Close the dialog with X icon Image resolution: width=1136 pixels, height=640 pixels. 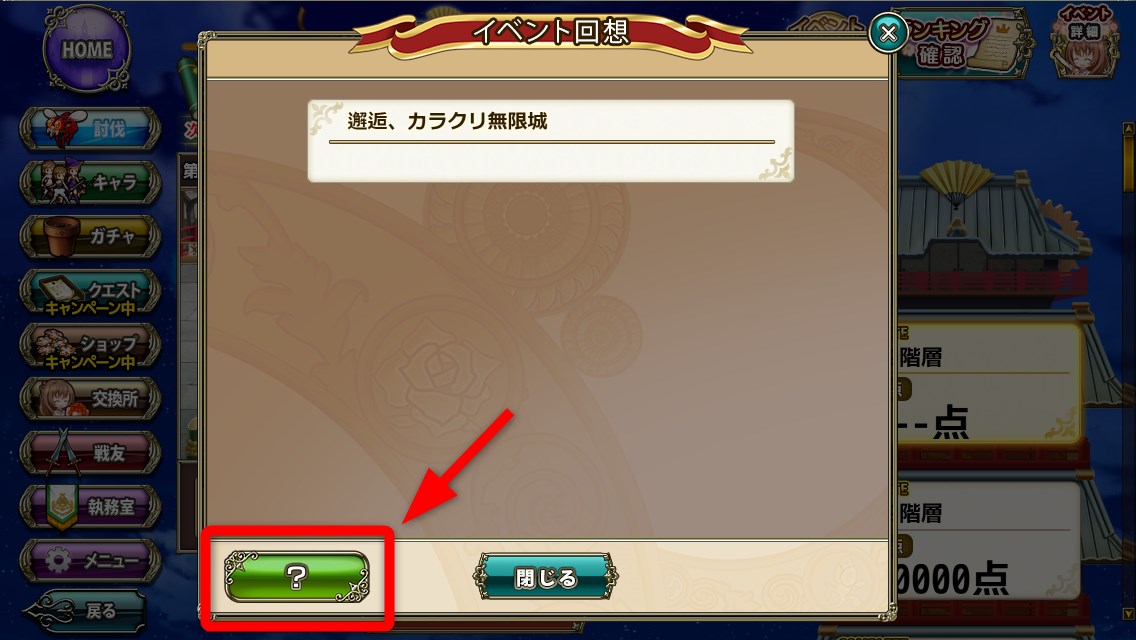click(888, 33)
